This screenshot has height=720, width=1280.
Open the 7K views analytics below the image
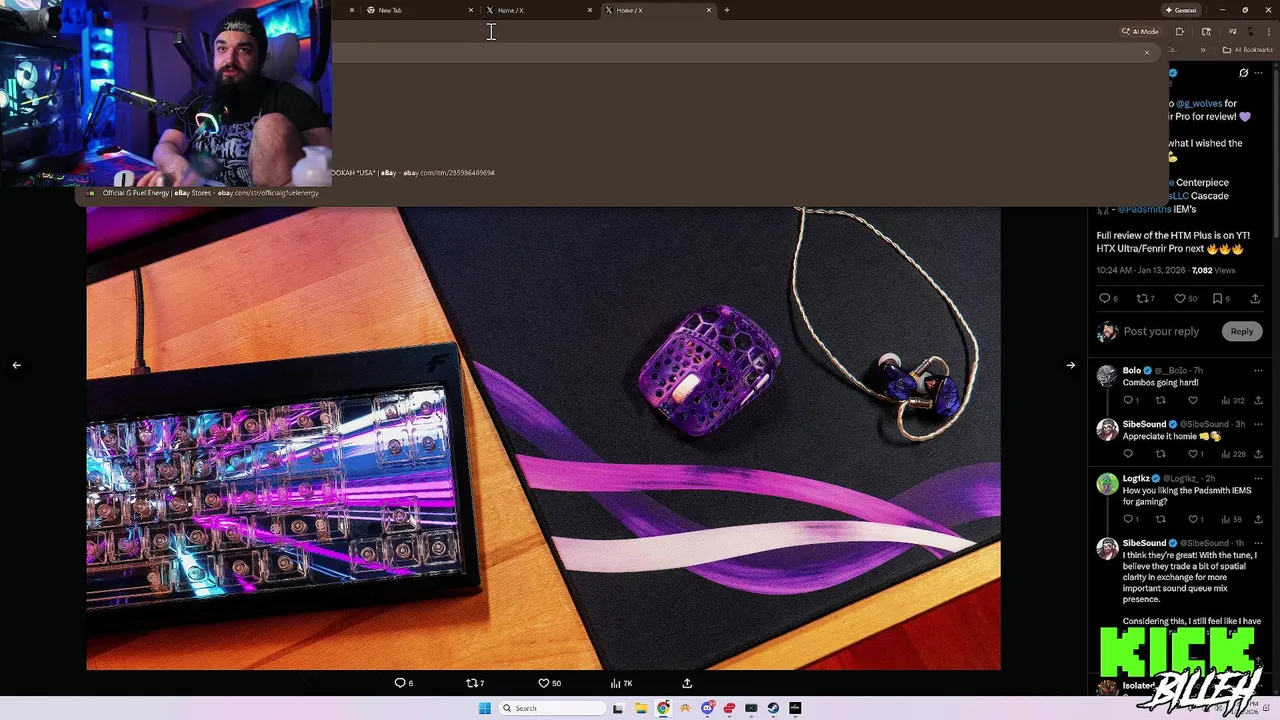tap(621, 683)
